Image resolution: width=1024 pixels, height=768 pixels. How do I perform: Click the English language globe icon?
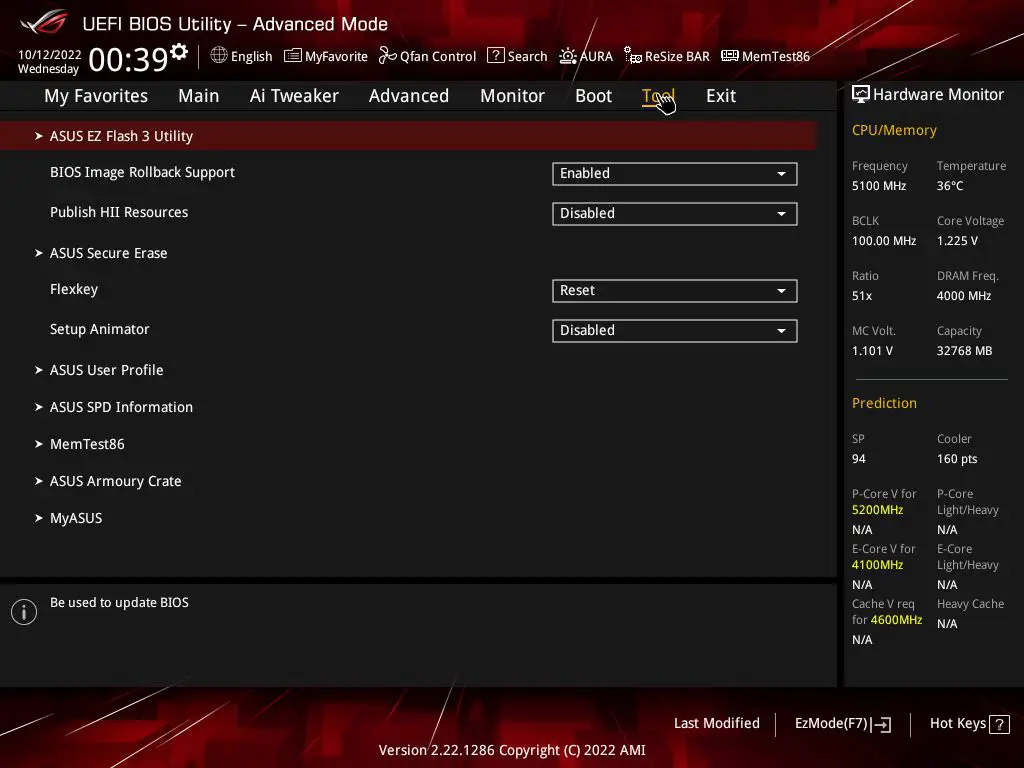[219, 56]
